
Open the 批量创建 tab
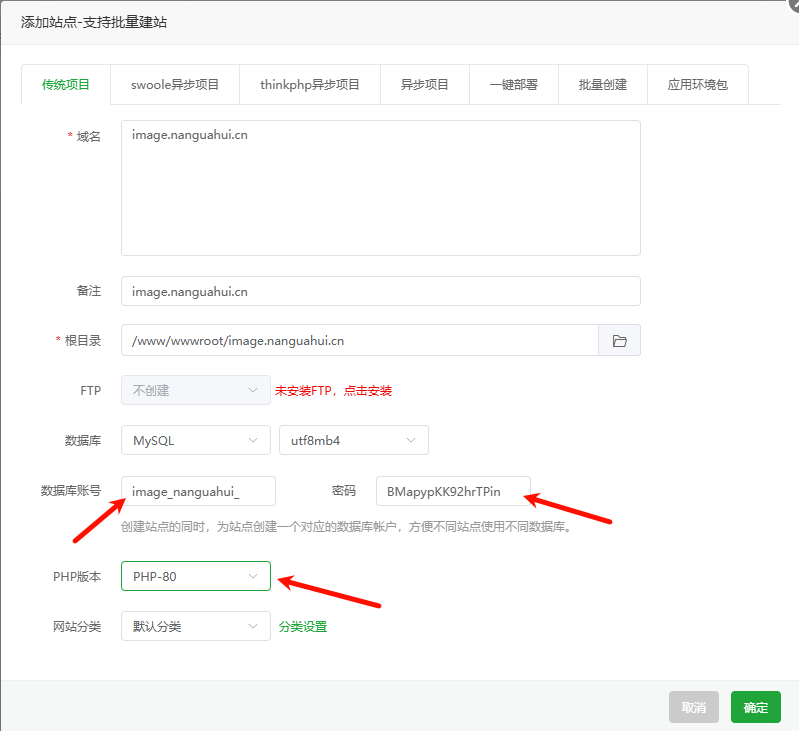pyautogui.click(x=602, y=85)
